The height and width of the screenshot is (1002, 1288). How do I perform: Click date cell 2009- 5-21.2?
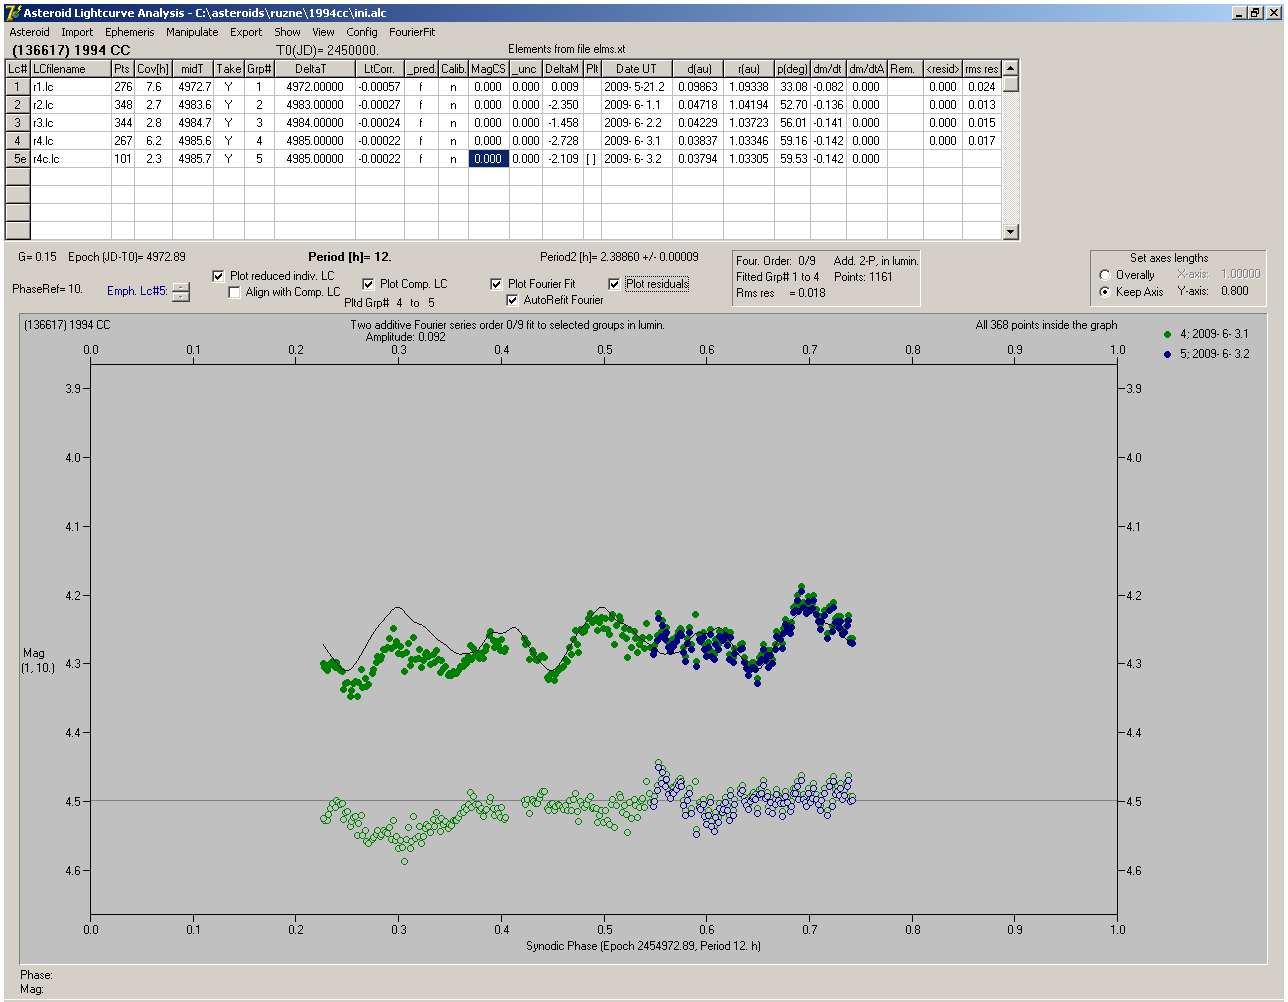[x=636, y=87]
